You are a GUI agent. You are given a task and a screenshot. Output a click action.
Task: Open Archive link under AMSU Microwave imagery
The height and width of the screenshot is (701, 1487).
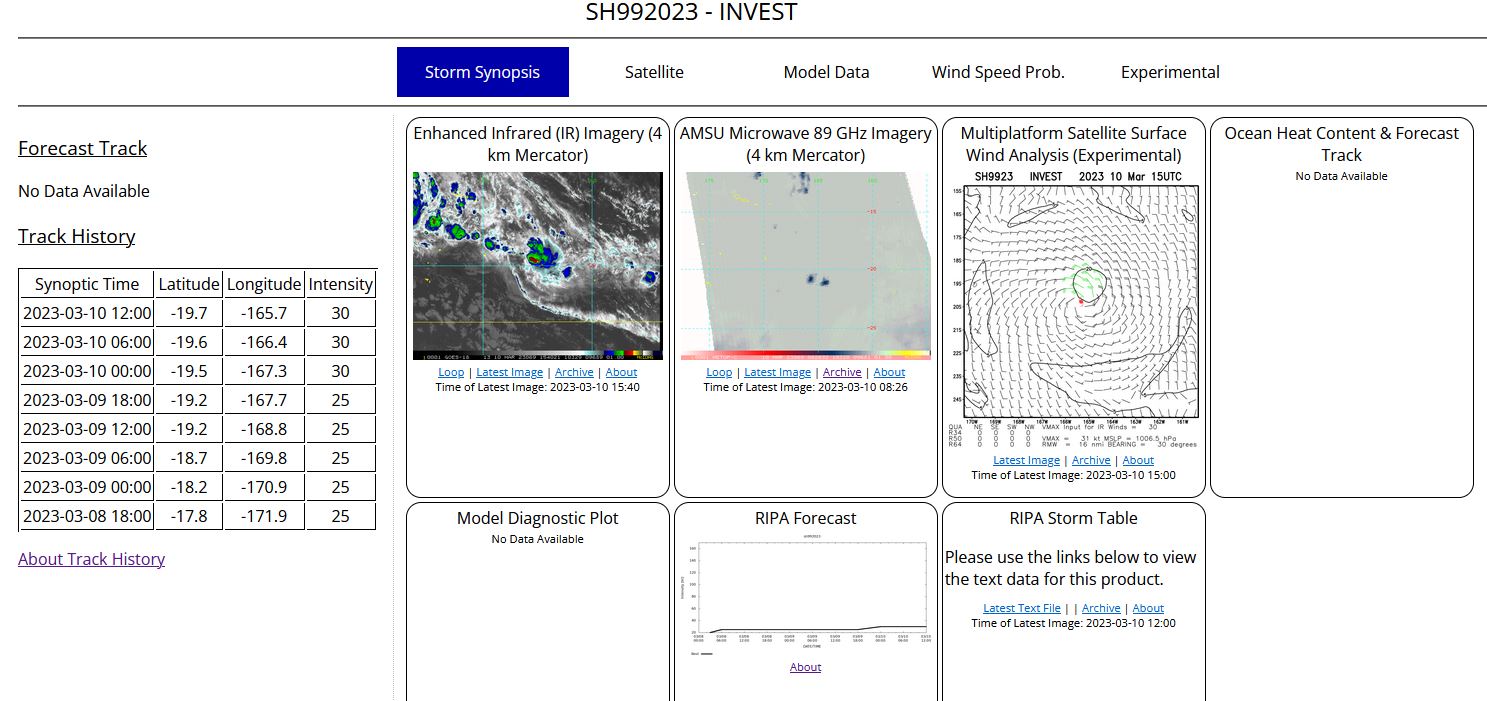point(842,372)
